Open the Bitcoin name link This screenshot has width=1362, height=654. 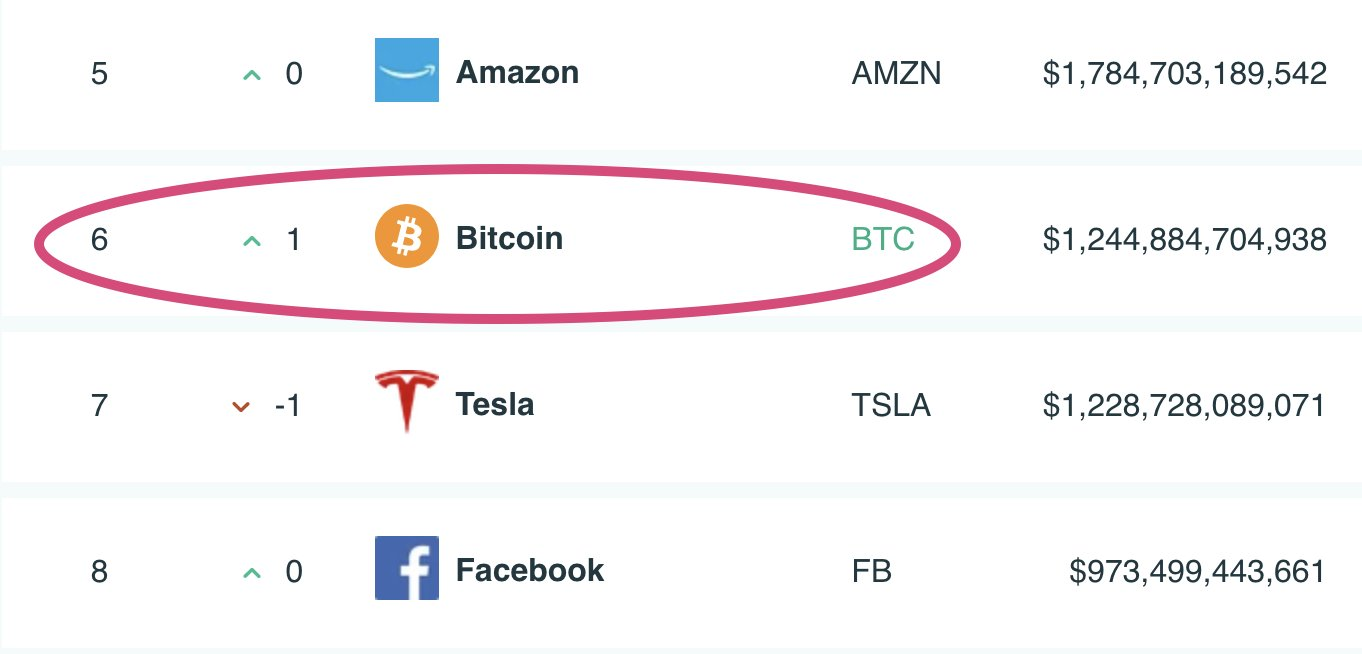[x=509, y=238]
